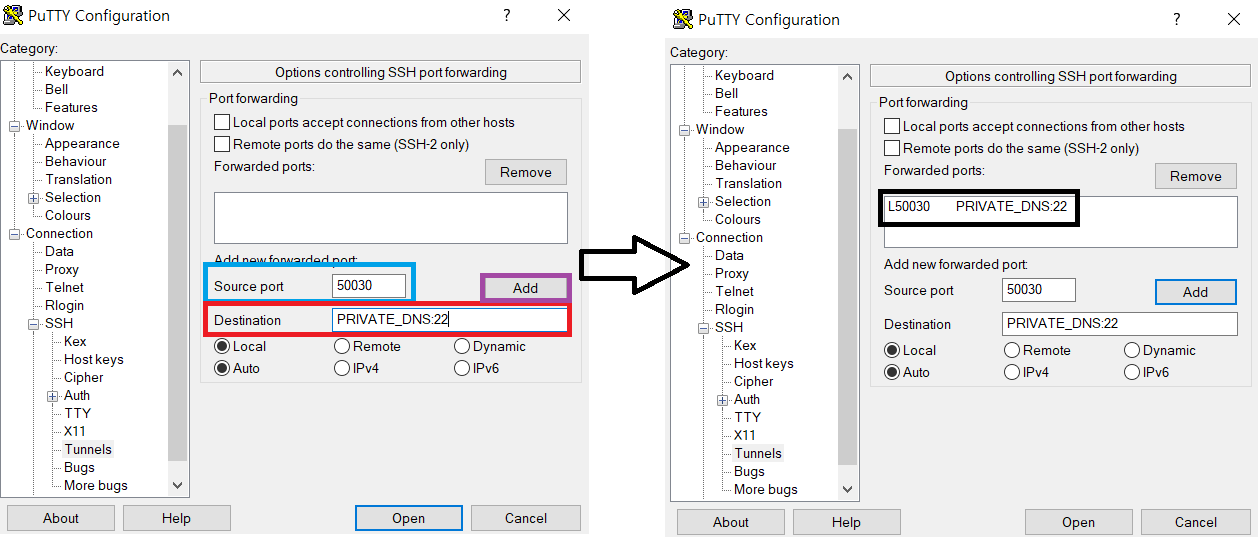
Task: Click Source port field in left window
Action: 369,285
